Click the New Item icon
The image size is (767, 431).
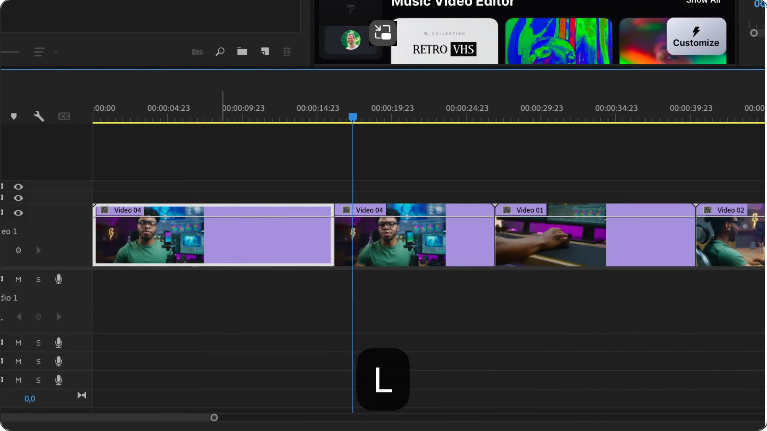[x=265, y=51]
